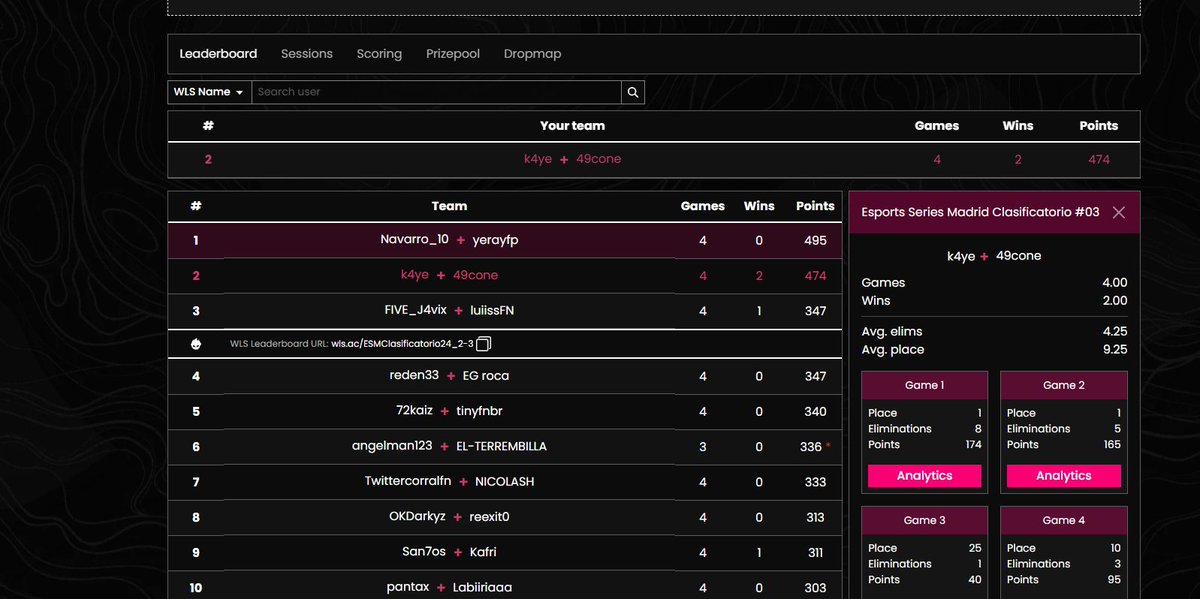Click the Game 3 card header
The width and height of the screenshot is (1200, 599).
pos(924,520)
